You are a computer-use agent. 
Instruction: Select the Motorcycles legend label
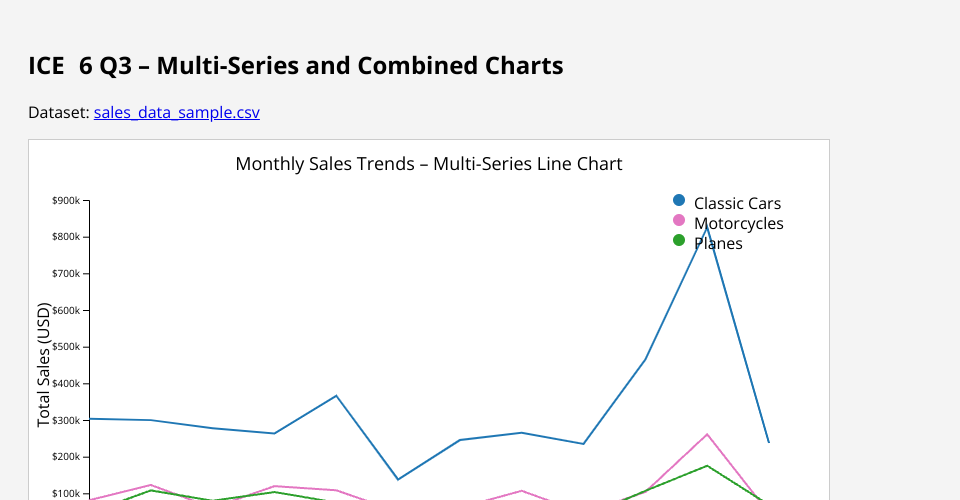[739, 223]
